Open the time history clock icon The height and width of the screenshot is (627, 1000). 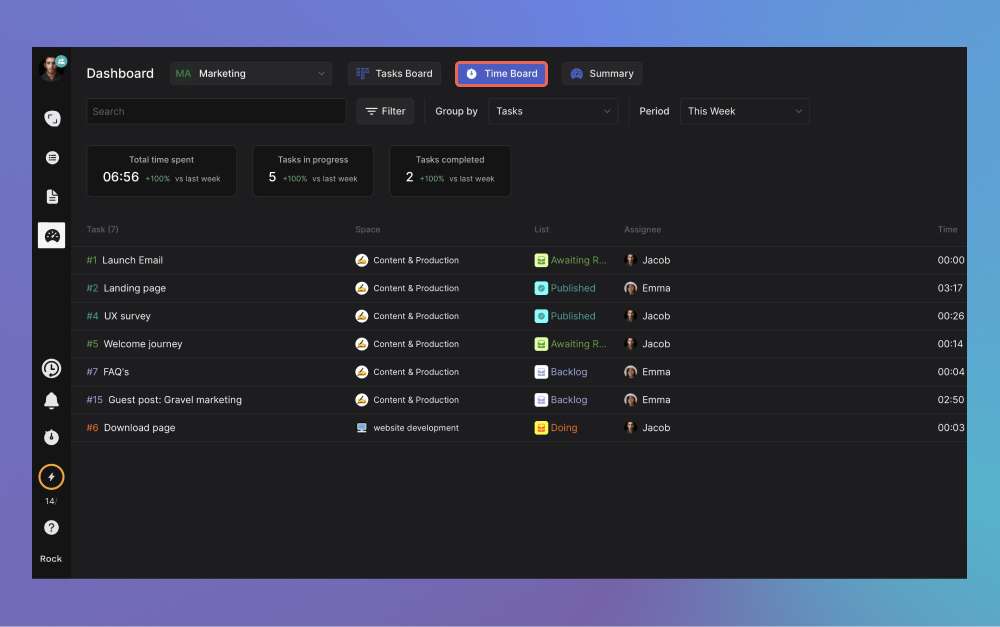click(51, 369)
